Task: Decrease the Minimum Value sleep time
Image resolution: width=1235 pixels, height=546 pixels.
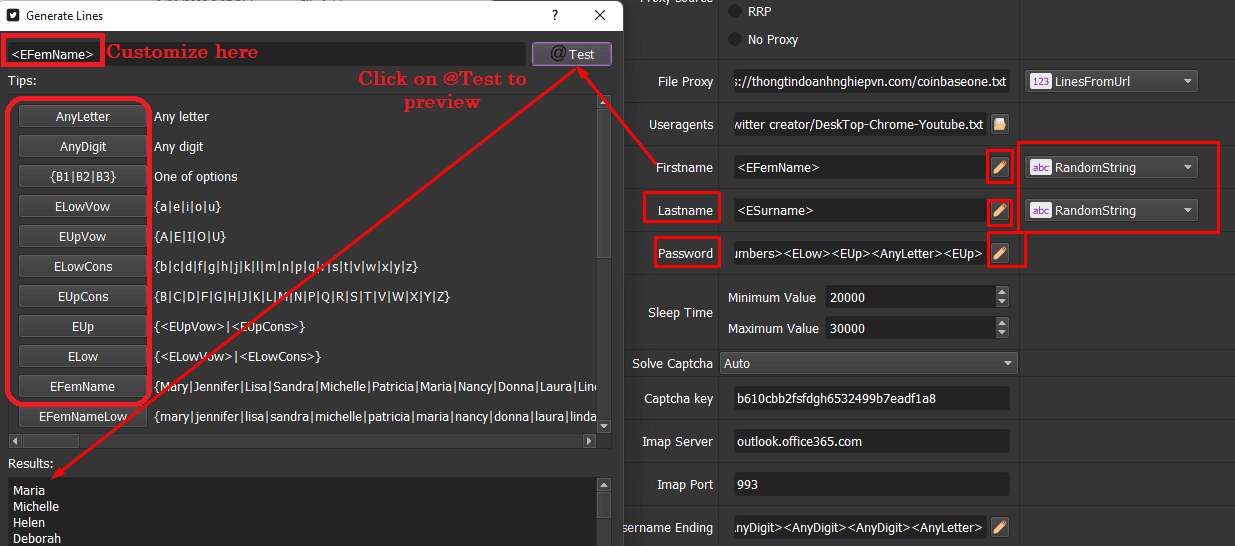Action: 1002,303
